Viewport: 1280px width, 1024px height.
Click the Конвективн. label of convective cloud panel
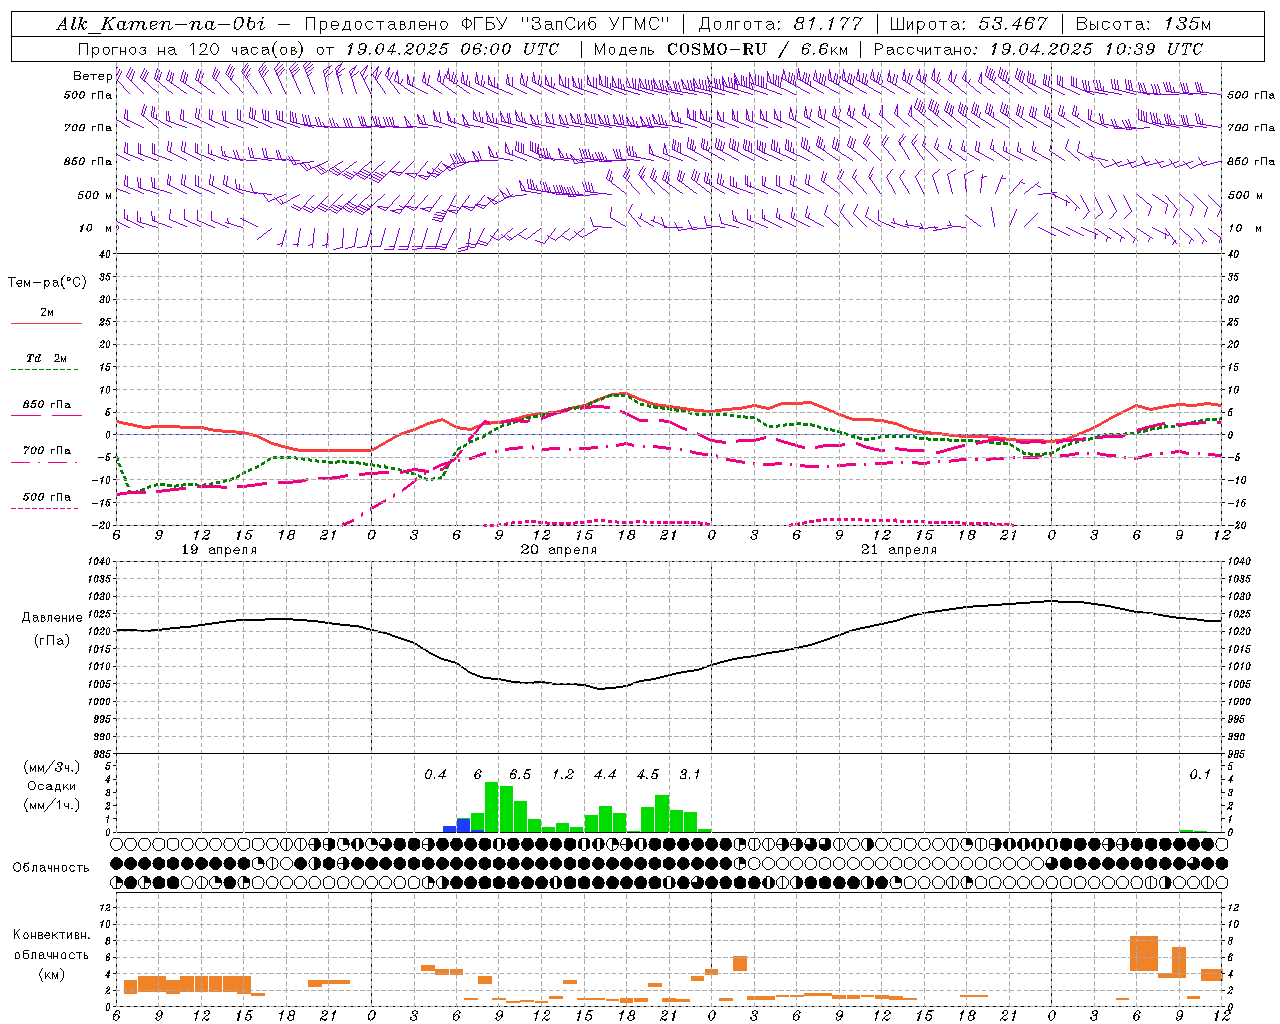(52, 935)
